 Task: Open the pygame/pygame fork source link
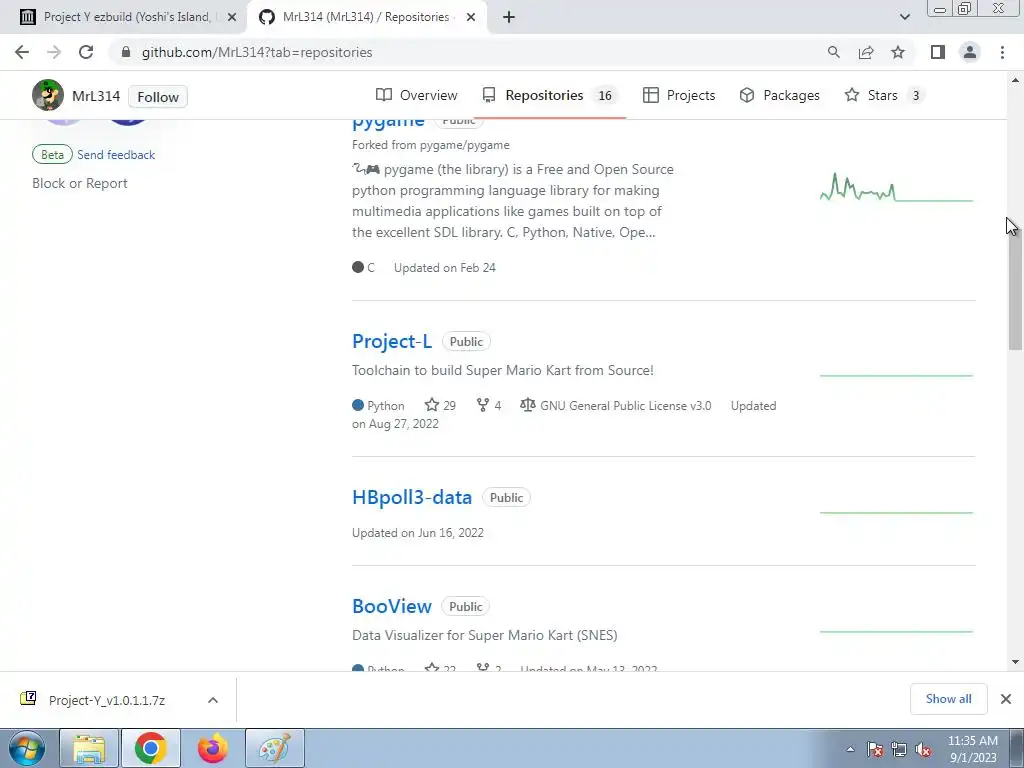[465, 145]
